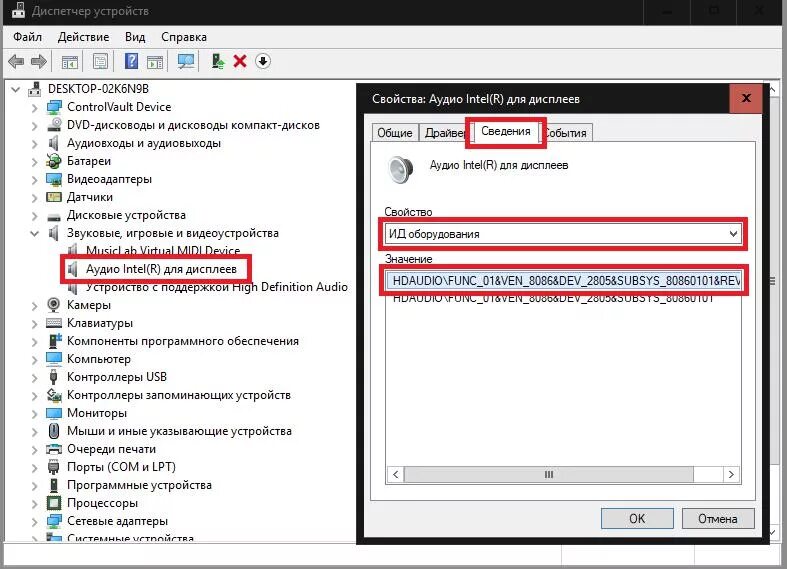The width and height of the screenshot is (787, 569).
Task: Click the Батареи battery icon
Action: 54,161
